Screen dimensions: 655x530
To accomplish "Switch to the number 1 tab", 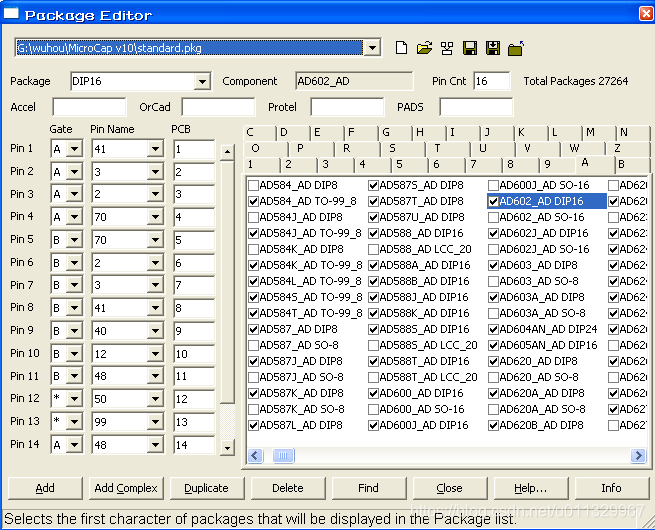I will (x=261, y=165).
